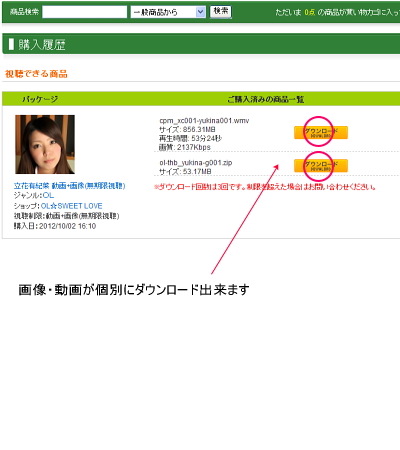Click the ただいま cart status message
Image resolution: width=400 pixels, height=450 pixels.
[337, 12]
